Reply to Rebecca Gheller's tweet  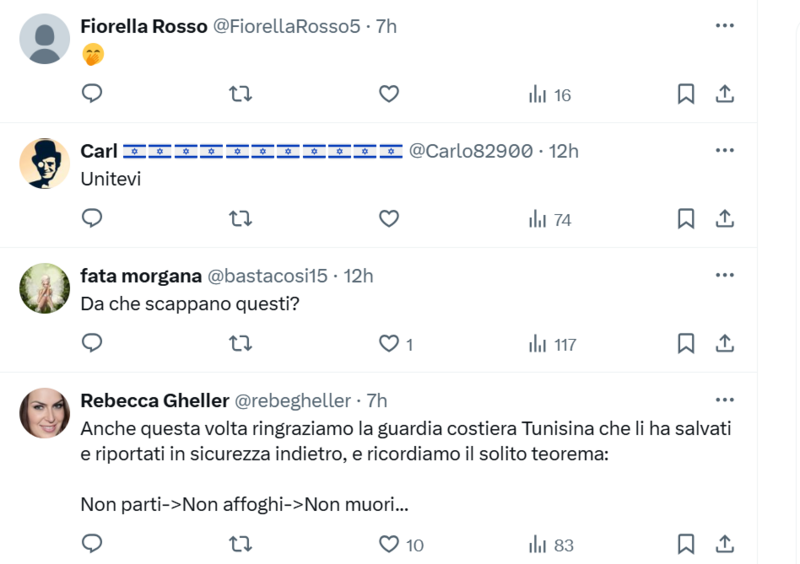tap(92, 544)
